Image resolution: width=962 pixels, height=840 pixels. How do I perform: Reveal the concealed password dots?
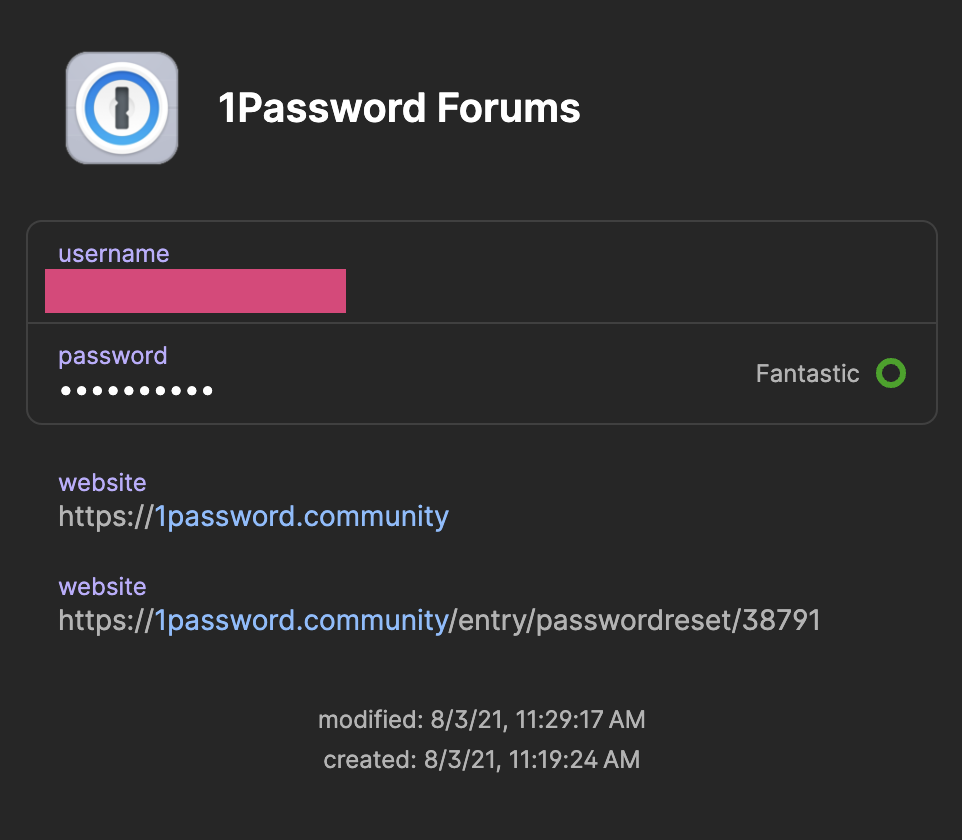tap(136, 390)
